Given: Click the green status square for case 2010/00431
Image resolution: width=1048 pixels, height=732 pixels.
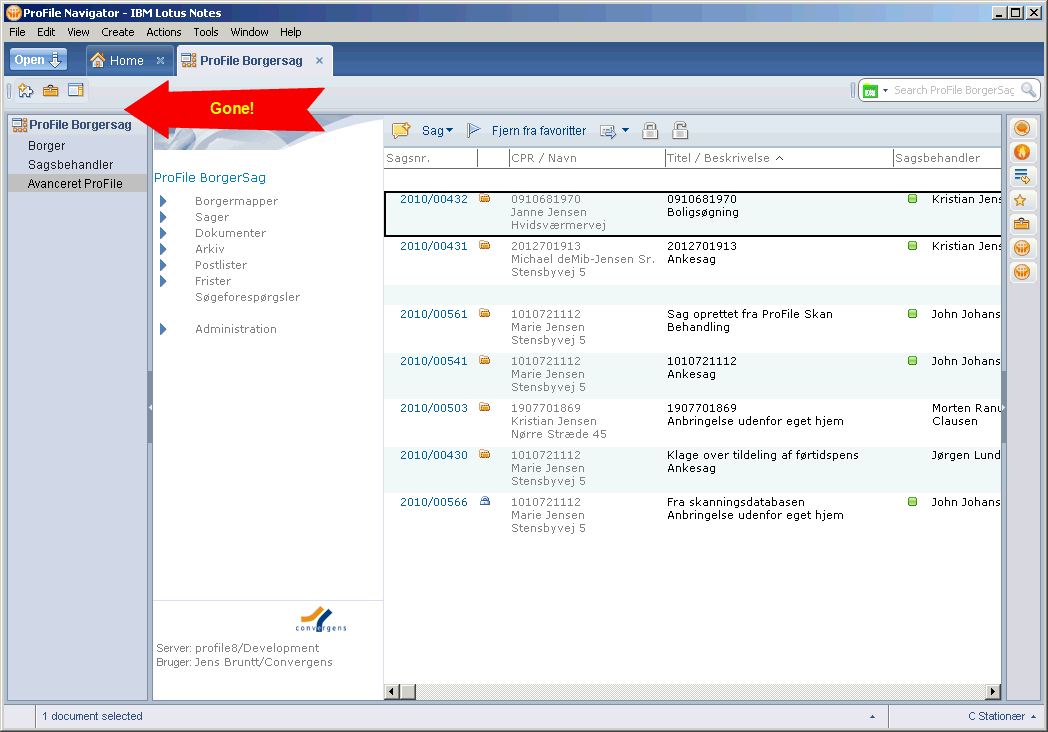Looking at the screenshot, I should pos(912,245).
